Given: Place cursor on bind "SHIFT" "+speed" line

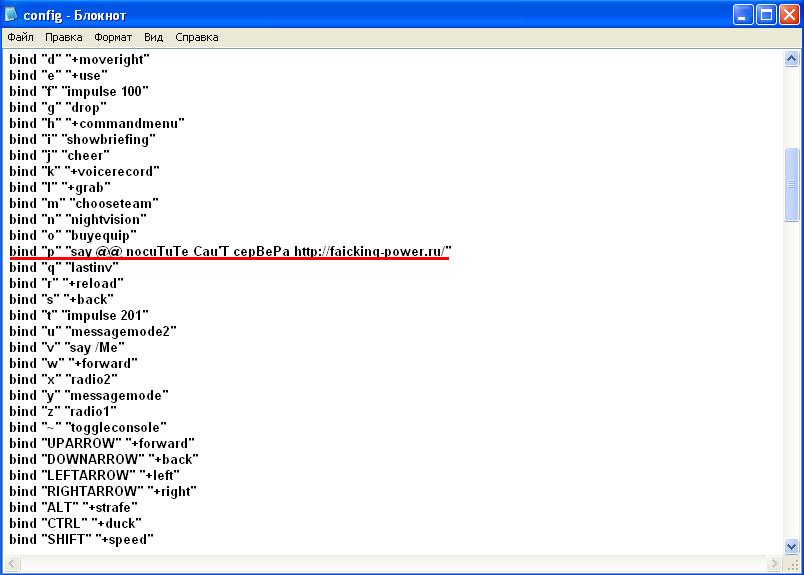Looking at the screenshot, I should [x=80, y=539].
